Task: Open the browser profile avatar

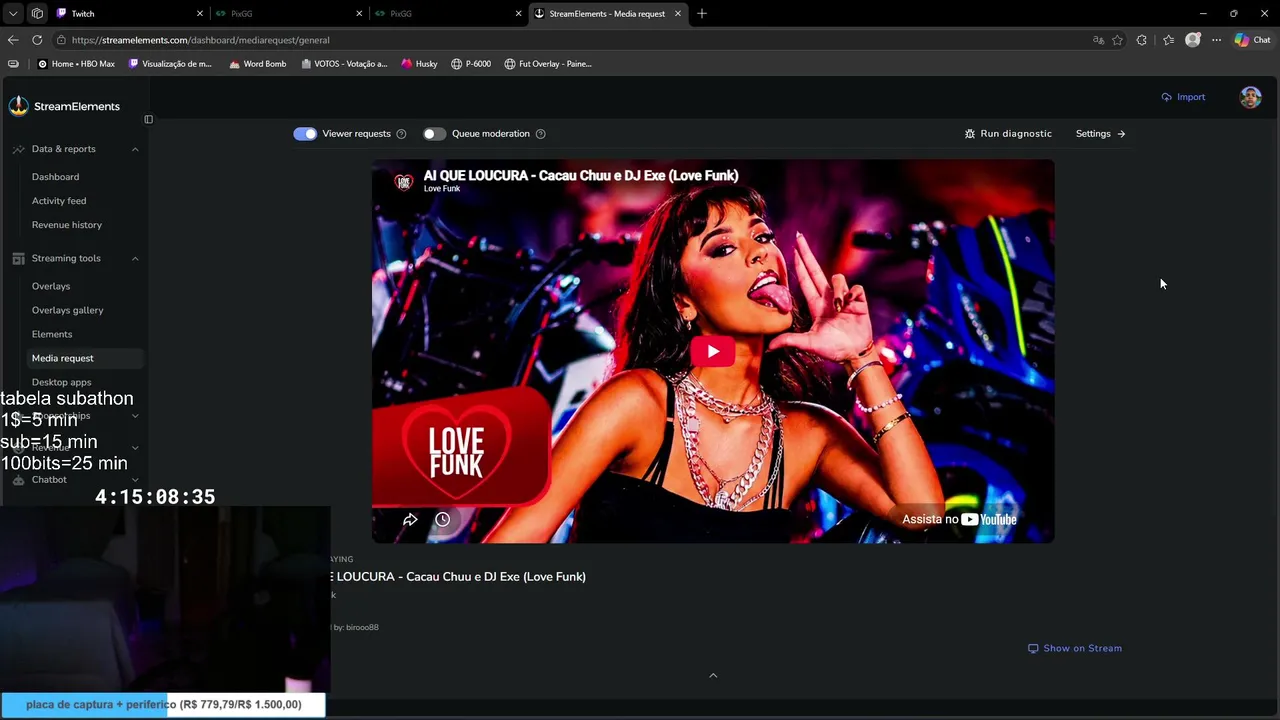Action: pyautogui.click(x=1192, y=40)
